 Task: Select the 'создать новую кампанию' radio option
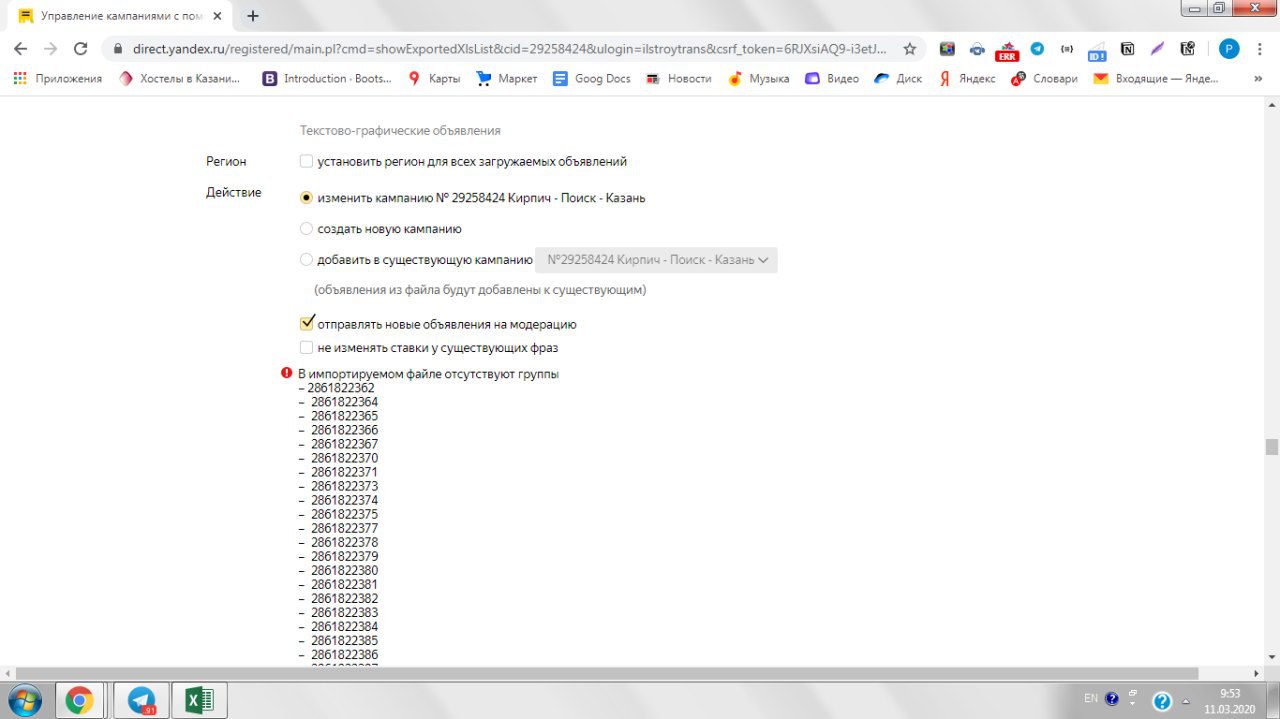[x=306, y=228]
